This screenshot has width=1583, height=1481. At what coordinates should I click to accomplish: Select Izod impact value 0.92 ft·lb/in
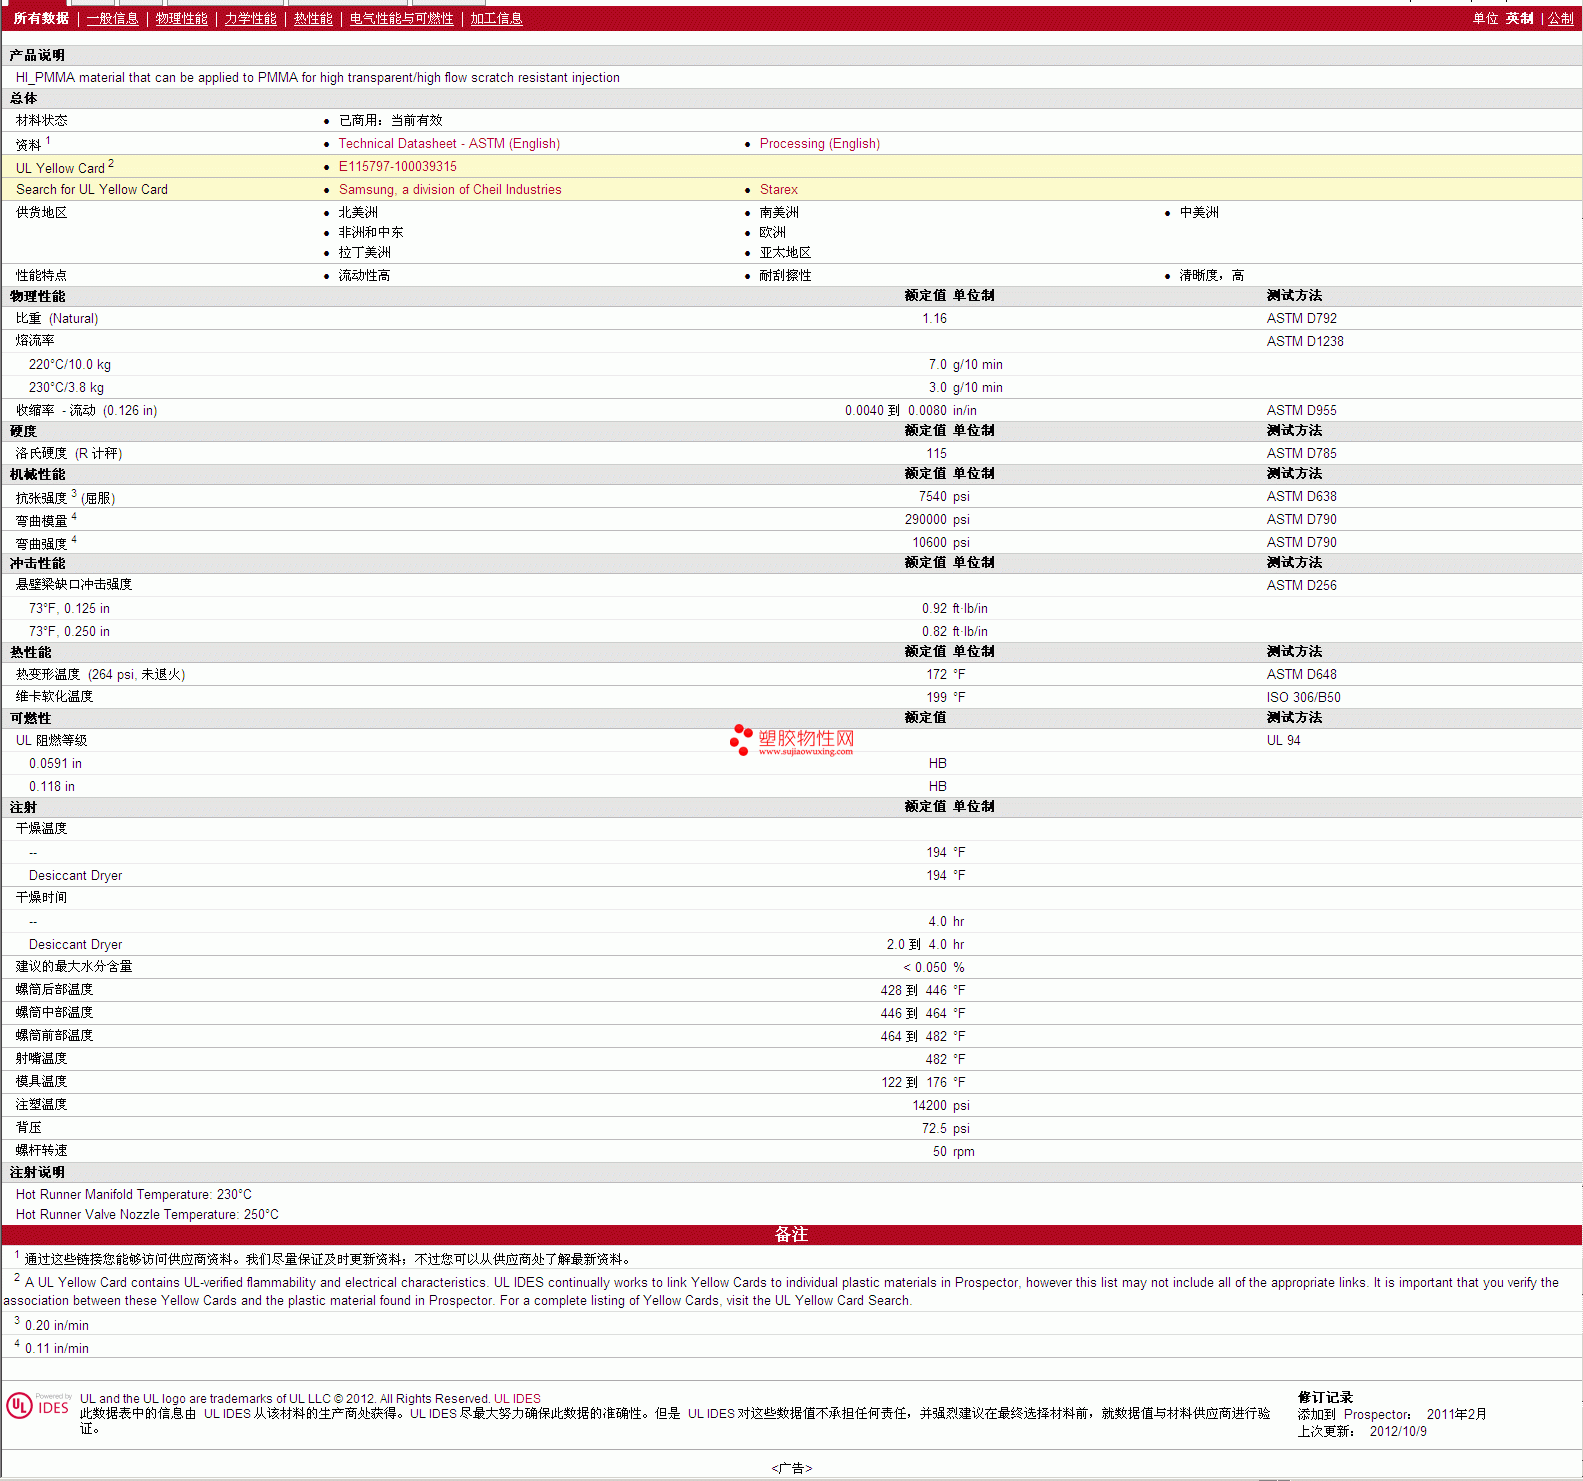click(955, 608)
